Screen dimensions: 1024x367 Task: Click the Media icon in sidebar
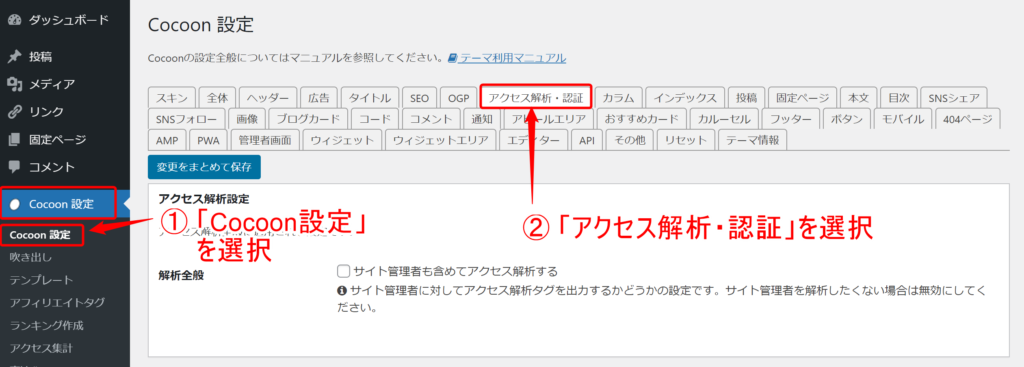[x=14, y=84]
